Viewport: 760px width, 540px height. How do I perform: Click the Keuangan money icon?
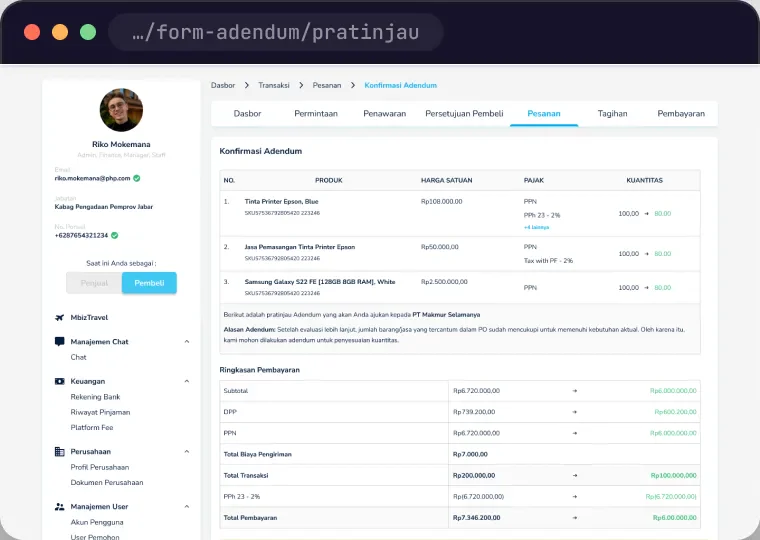click(x=60, y=381)
